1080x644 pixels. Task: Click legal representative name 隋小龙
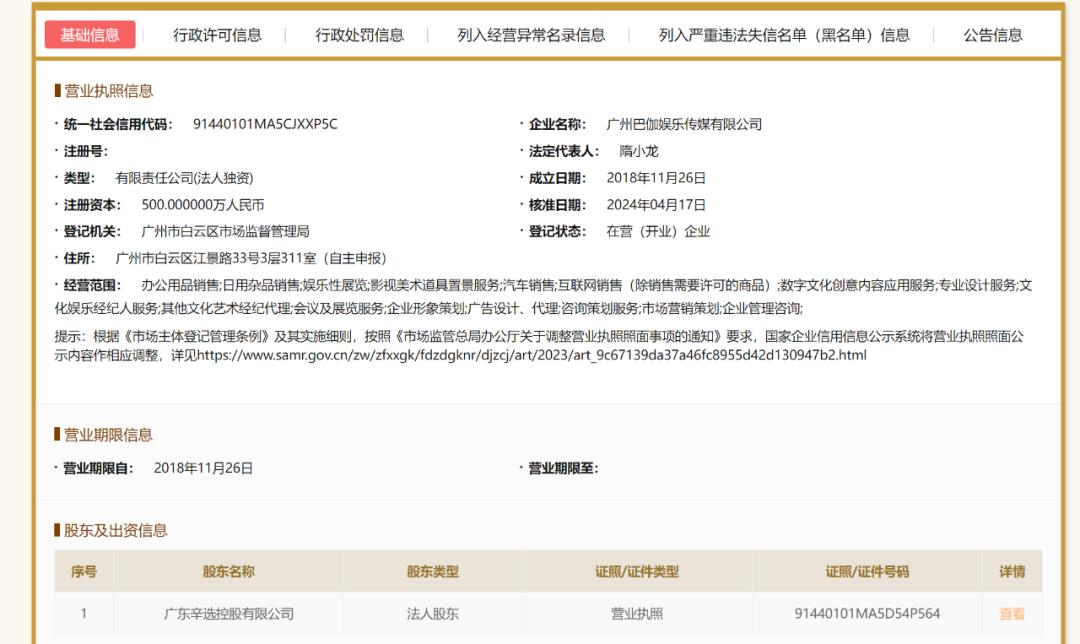(639, 151)
